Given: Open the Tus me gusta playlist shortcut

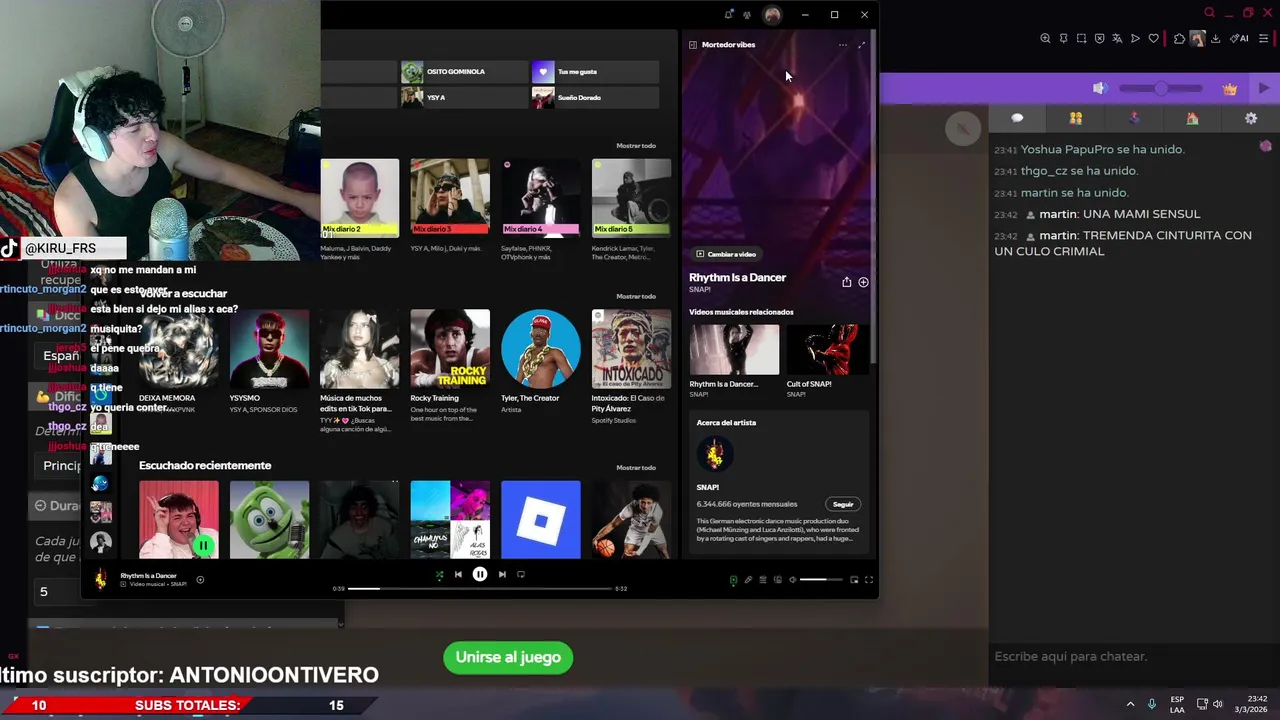Looking at the screenshot, I should point(595,72).
